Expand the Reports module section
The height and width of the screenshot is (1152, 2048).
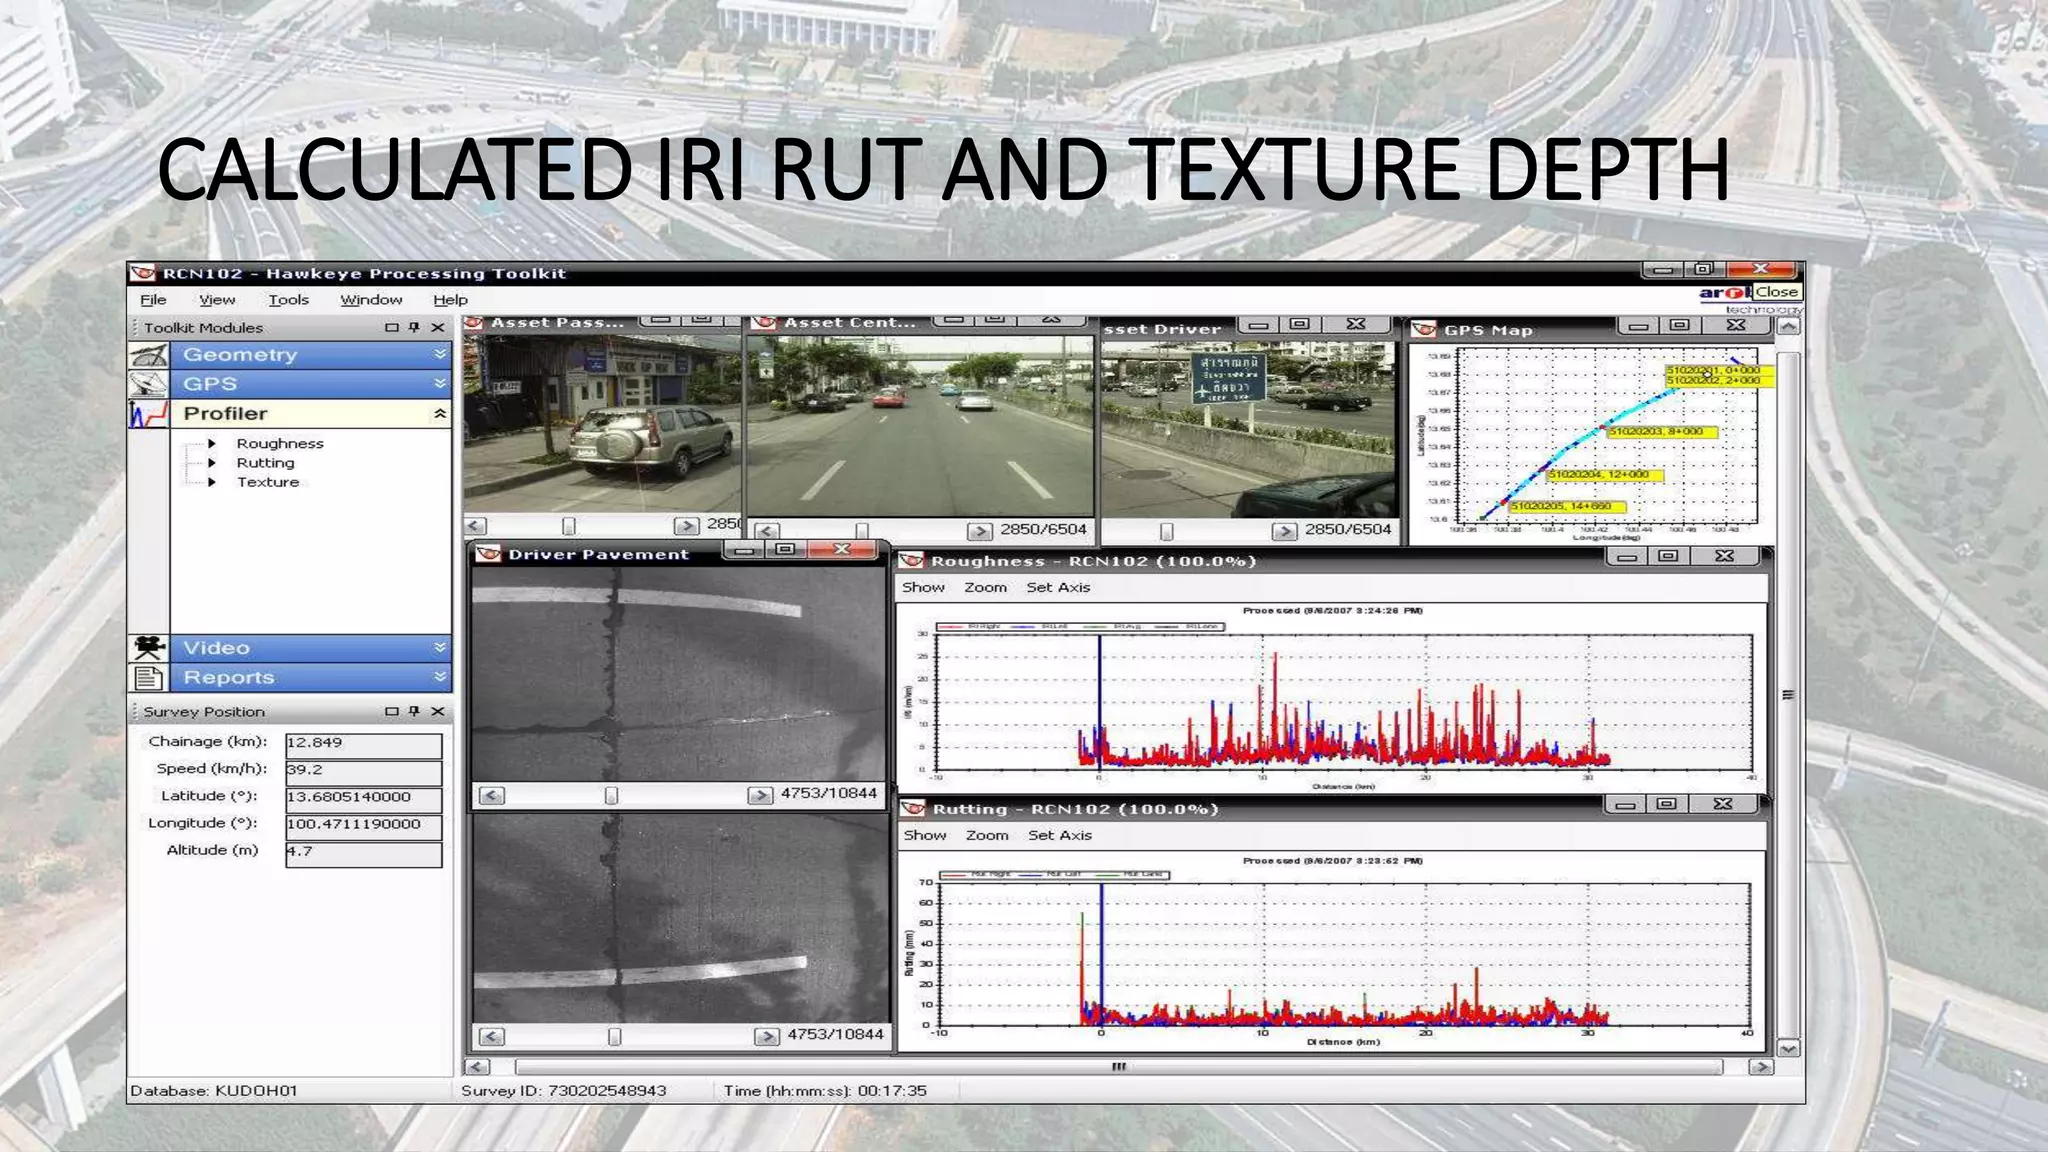click(x=440, y=677)
